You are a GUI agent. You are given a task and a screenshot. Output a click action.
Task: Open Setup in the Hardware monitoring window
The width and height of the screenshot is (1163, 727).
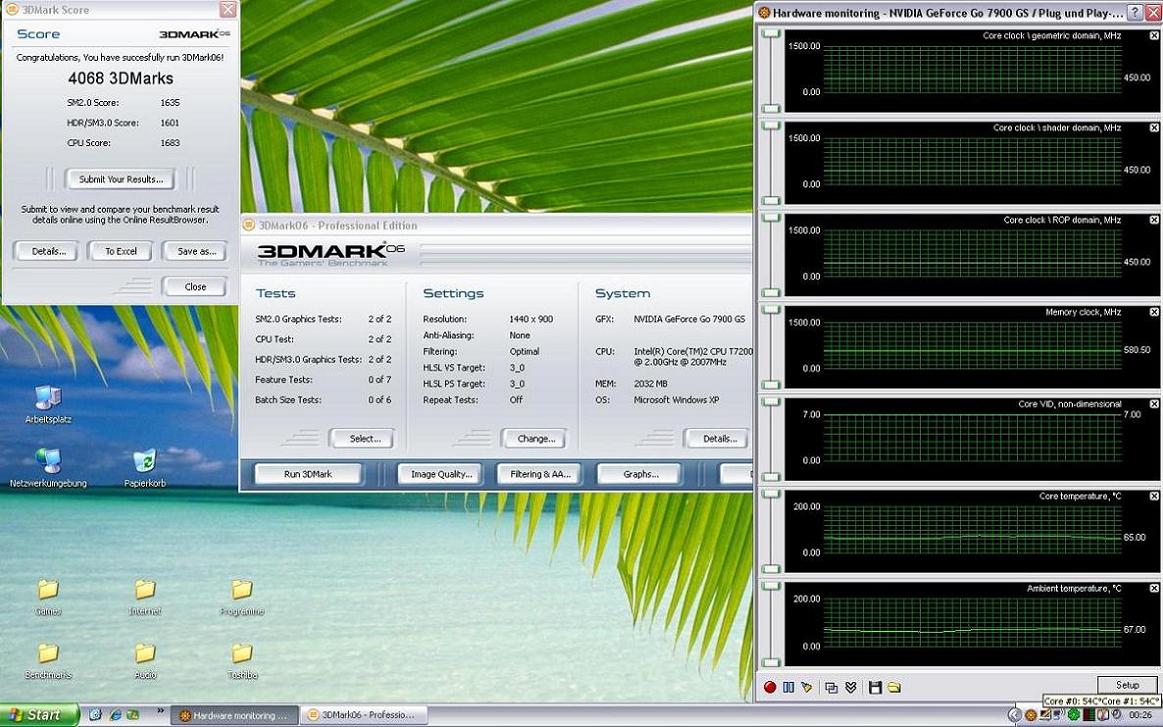click(x=1127, y=685)
